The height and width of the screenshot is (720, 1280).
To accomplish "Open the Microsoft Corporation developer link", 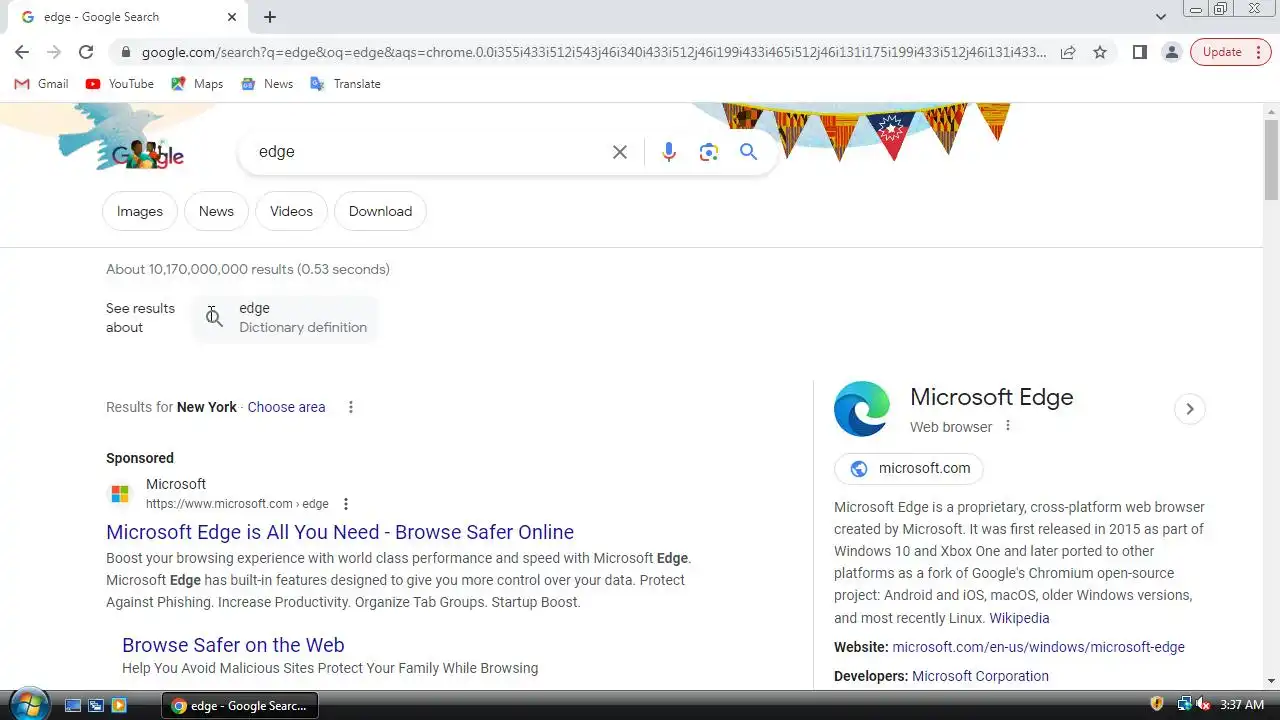I will point(980,676).
